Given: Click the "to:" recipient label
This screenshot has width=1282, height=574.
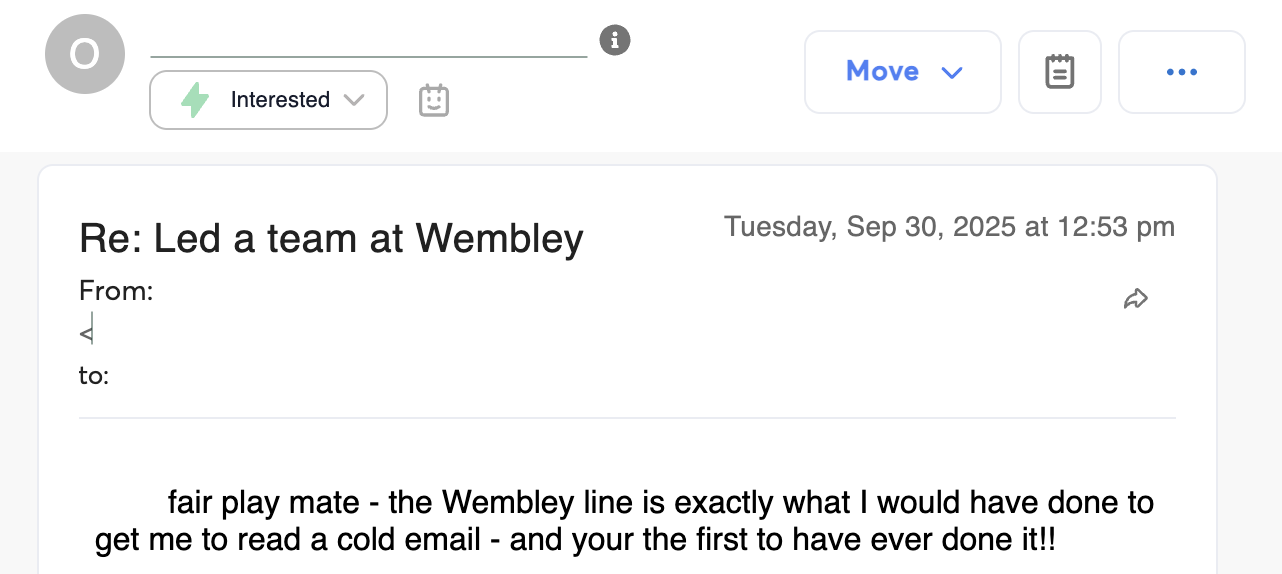Looking at the screenshot, I should 94,376.
